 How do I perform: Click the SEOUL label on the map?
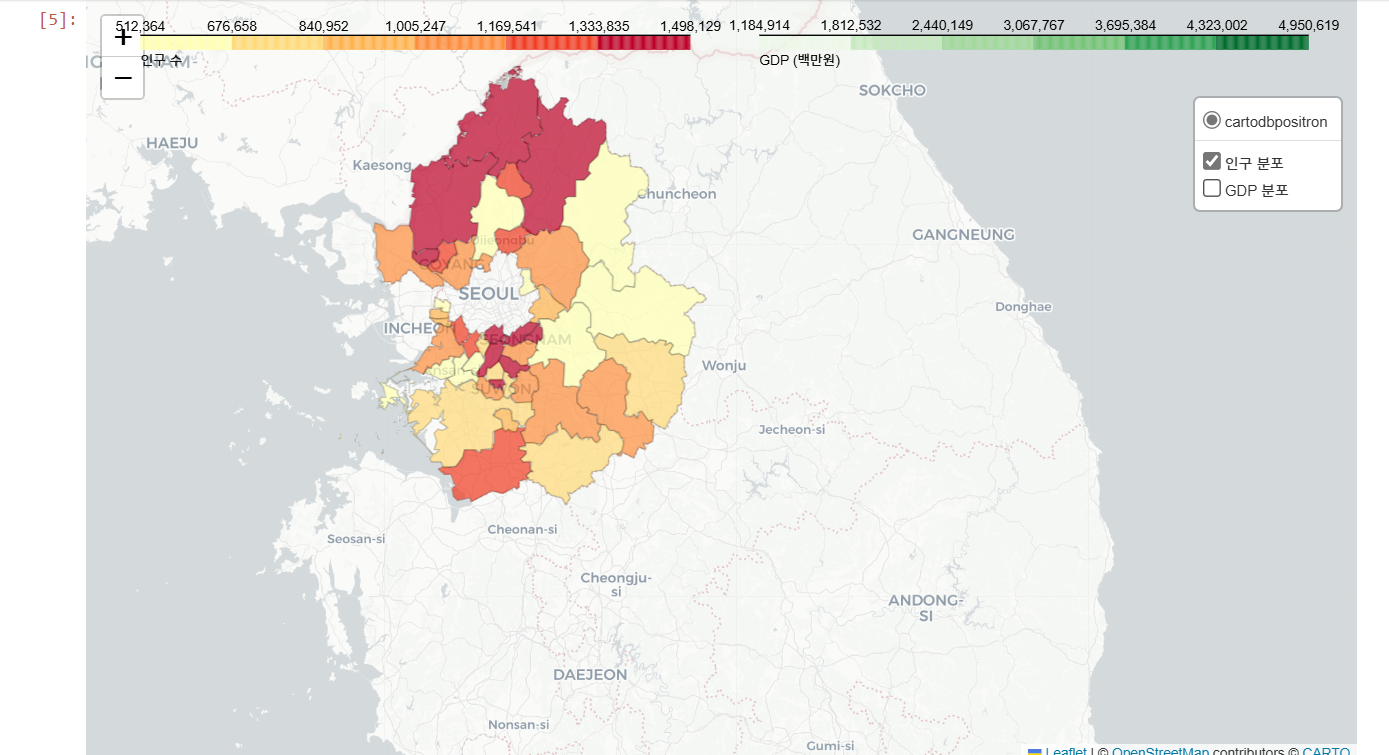(488, 294)
